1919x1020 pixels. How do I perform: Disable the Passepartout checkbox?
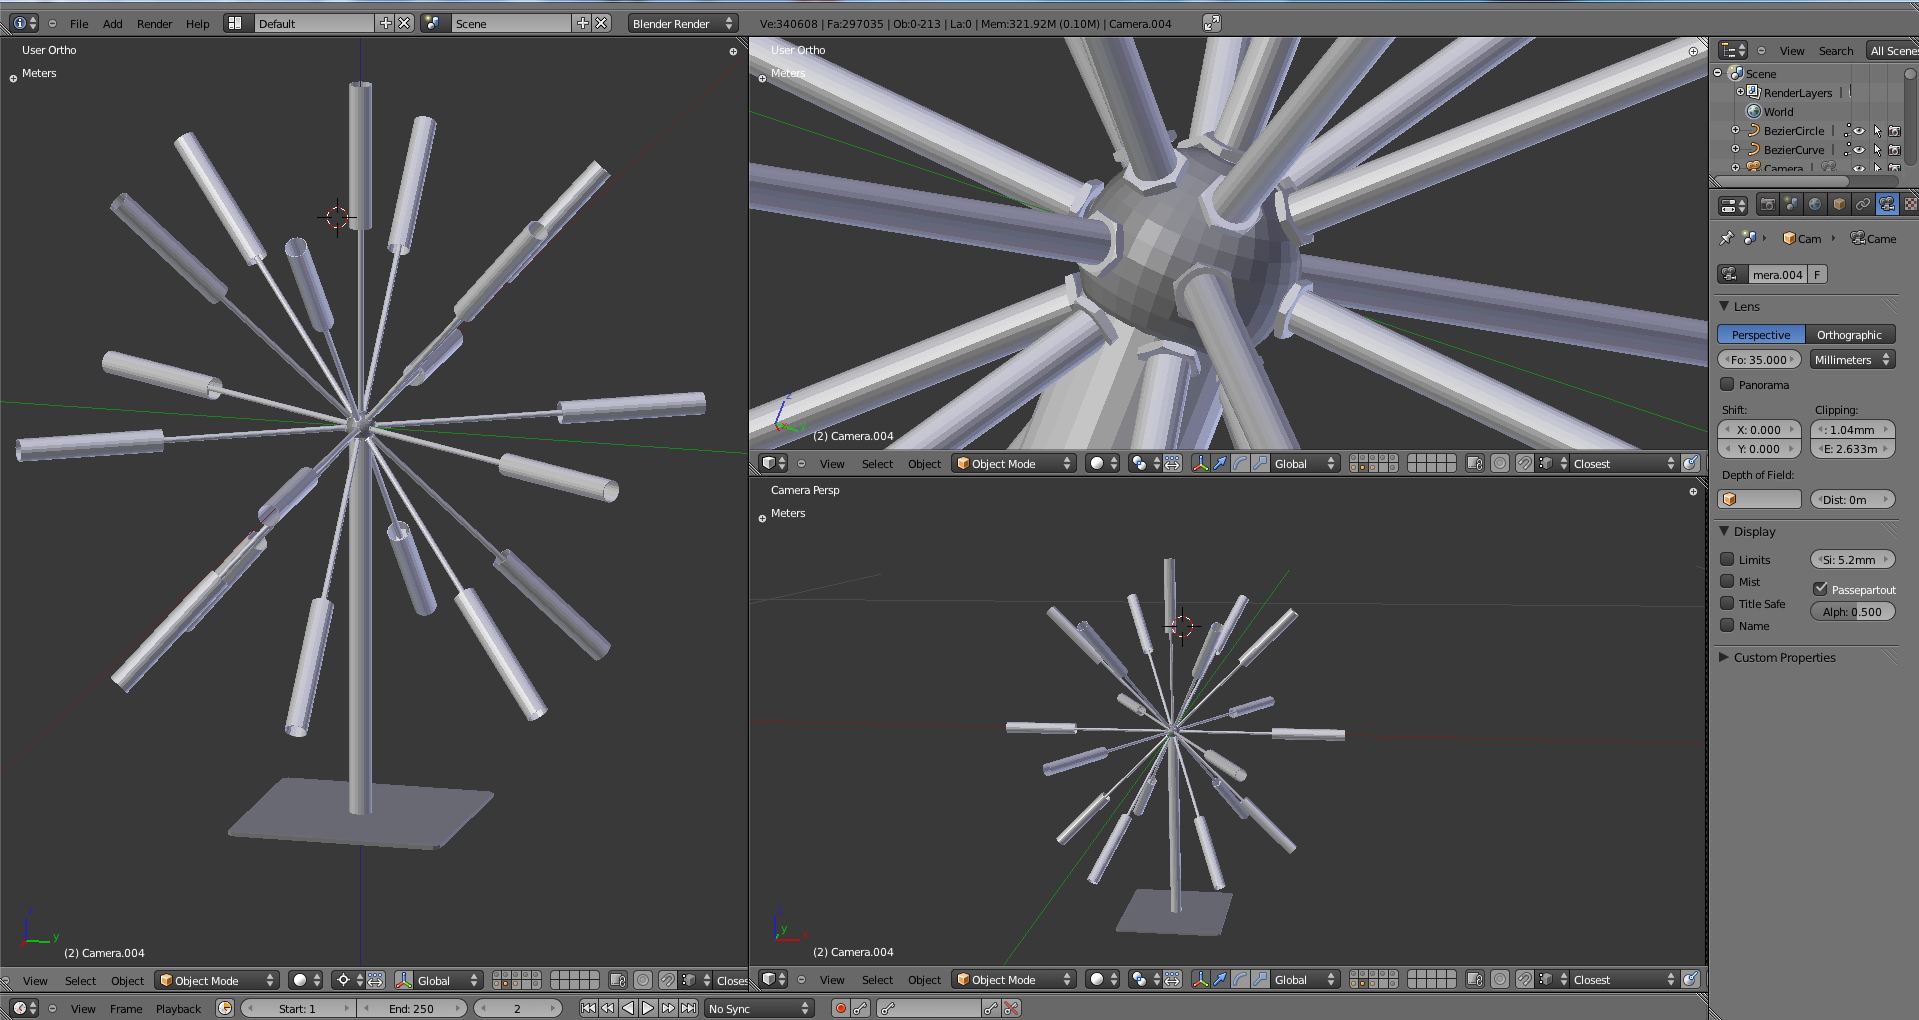tap(1820, 589)
